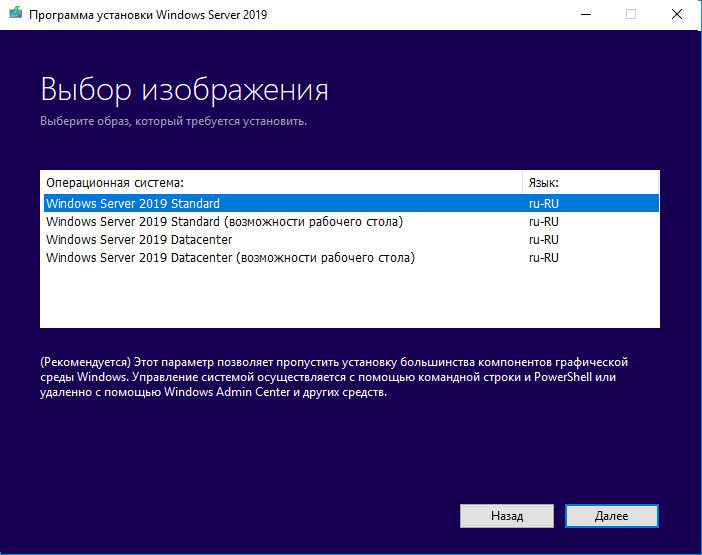Click the "Язык" column header
Screen dimensions: 702x555
coord(543,183)
